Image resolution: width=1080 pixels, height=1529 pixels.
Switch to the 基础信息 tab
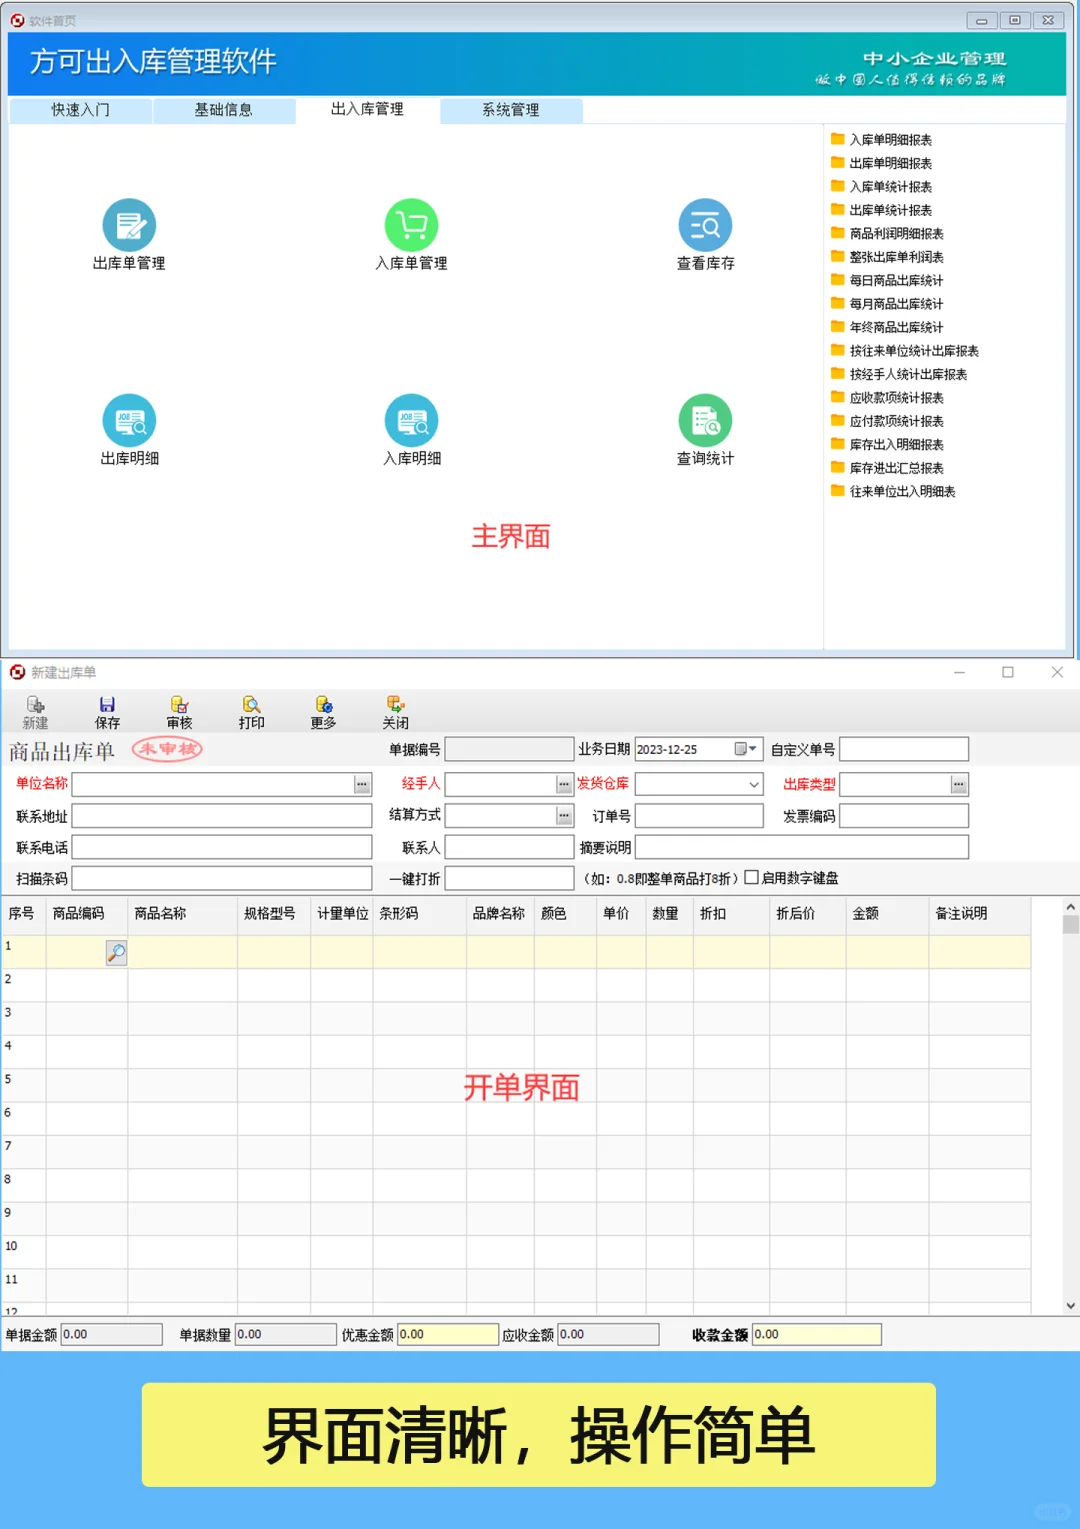pyautogui.click(x=224, y=110)
